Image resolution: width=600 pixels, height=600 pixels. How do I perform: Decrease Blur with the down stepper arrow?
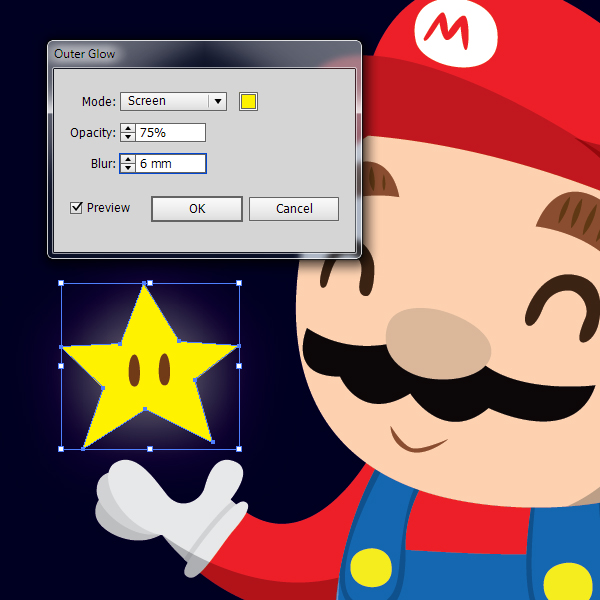pos(127,168)
